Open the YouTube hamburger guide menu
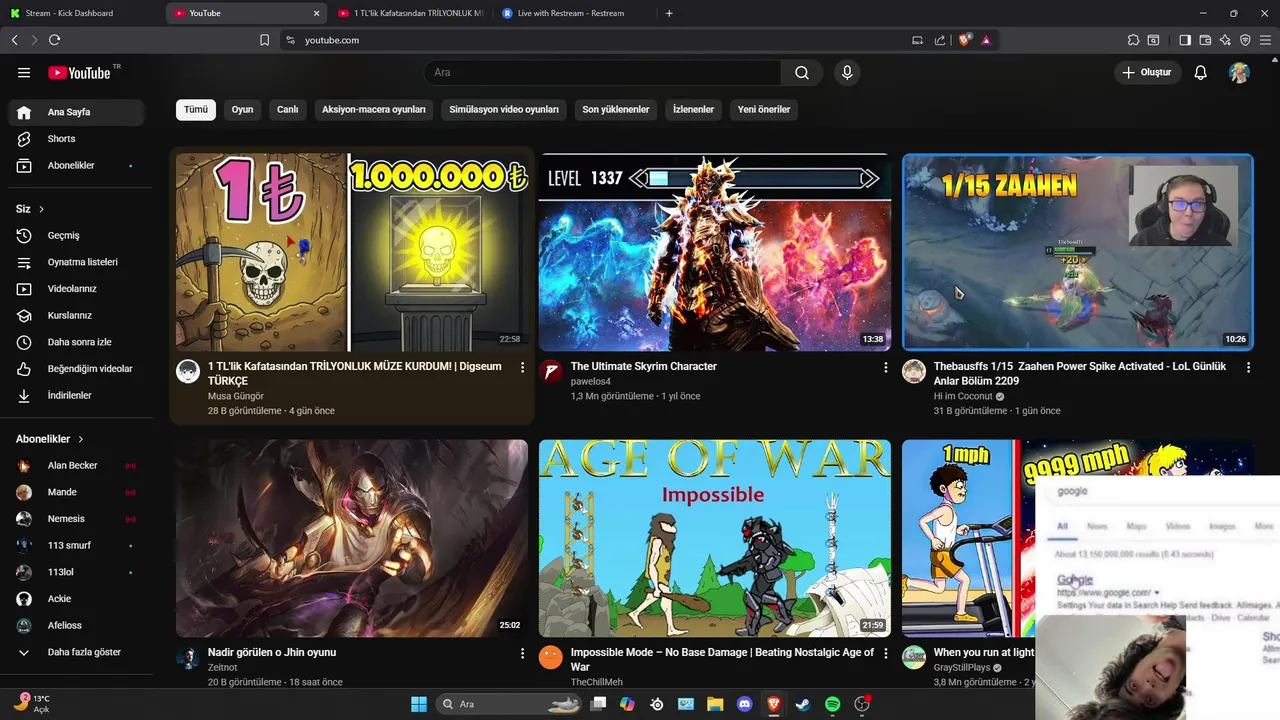Screen dimensions: 1280x720 pos(24,72)
